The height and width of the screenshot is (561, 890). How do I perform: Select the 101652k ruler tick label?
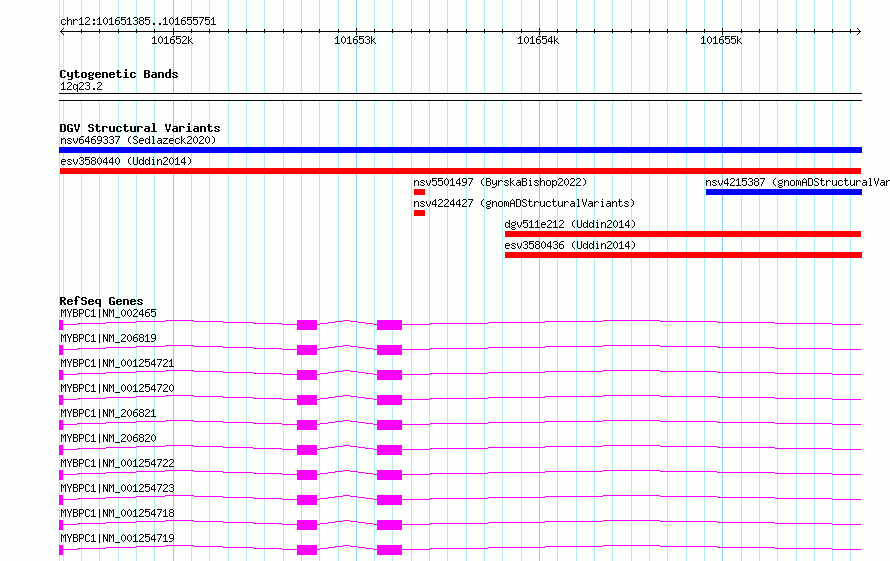(x=172, y=40)
